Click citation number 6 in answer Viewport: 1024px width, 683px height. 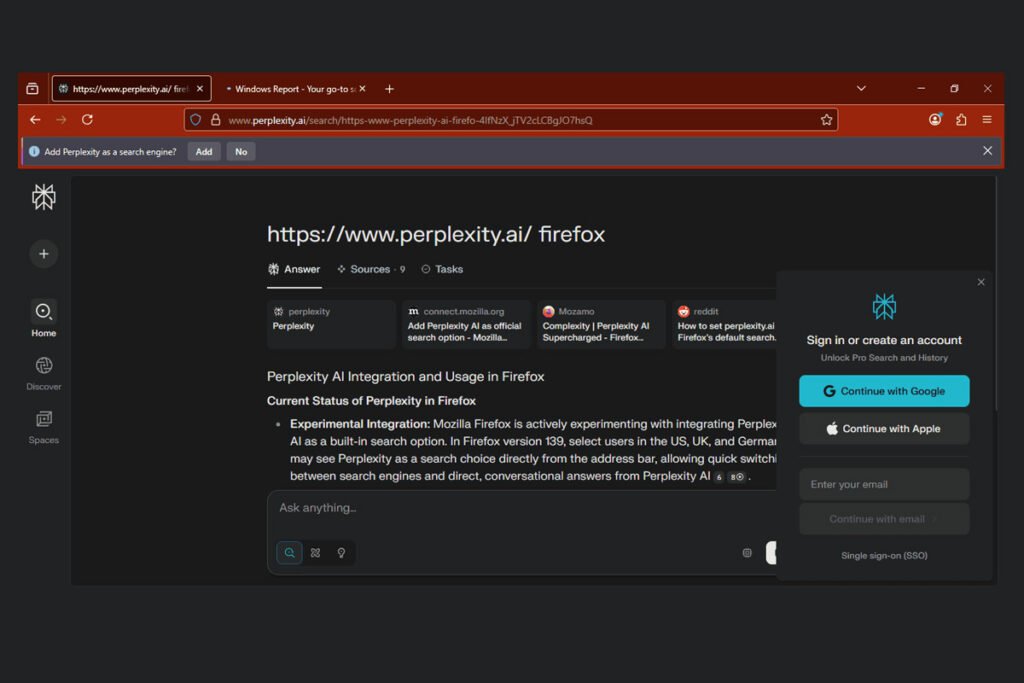tap(719, 477)
